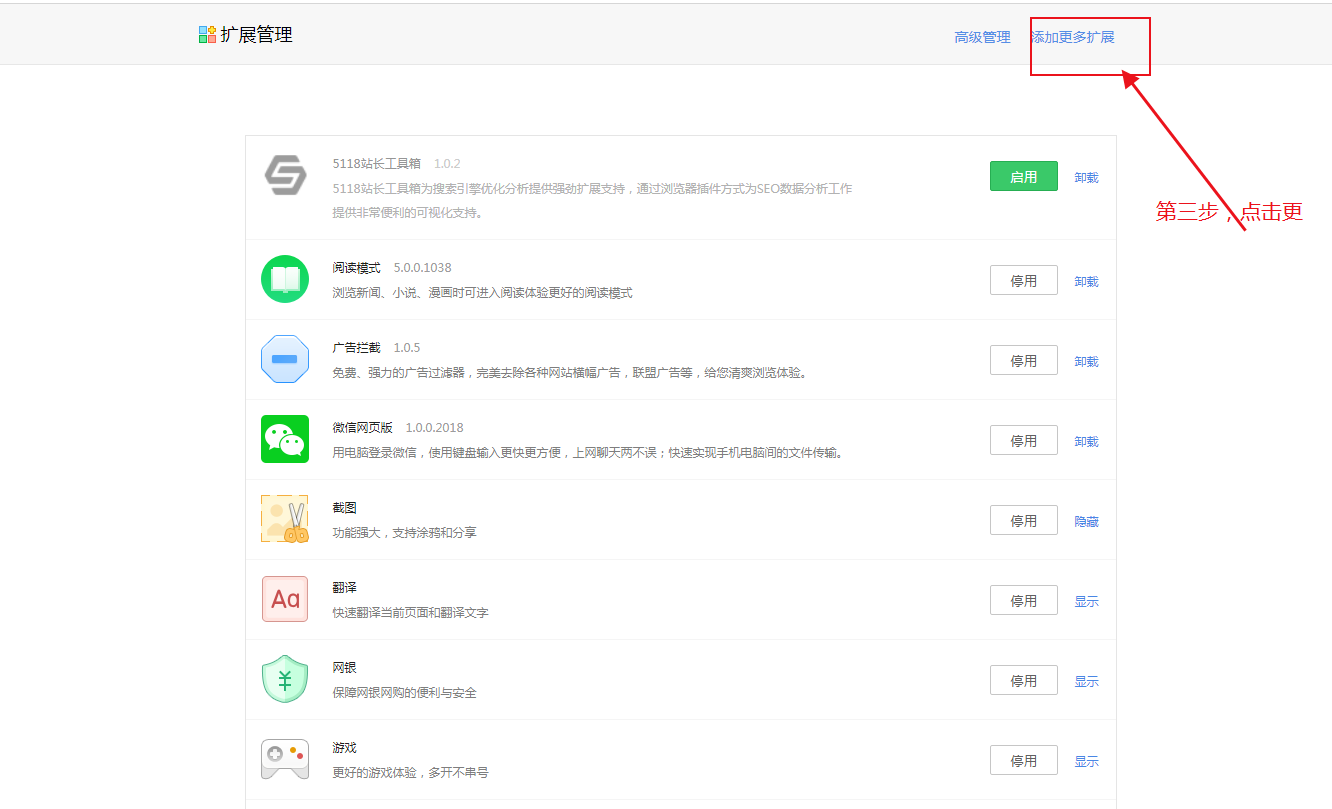This screenshot has height=809, width=1332.
Task: Show the 网银 extension via 显示 link
Action: pos(1086,681)
